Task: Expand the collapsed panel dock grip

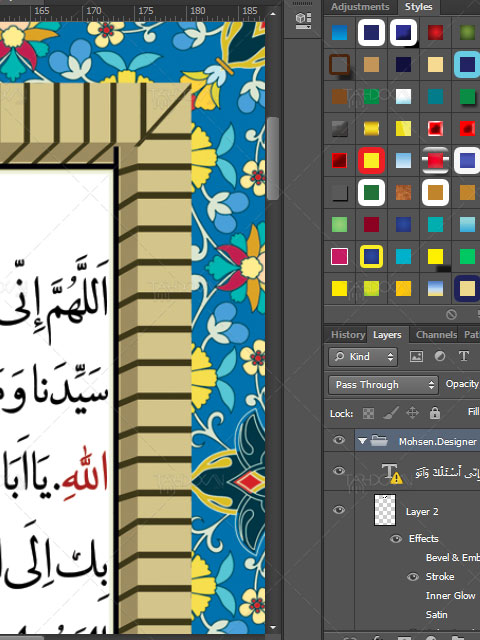Action: [302, 3]
